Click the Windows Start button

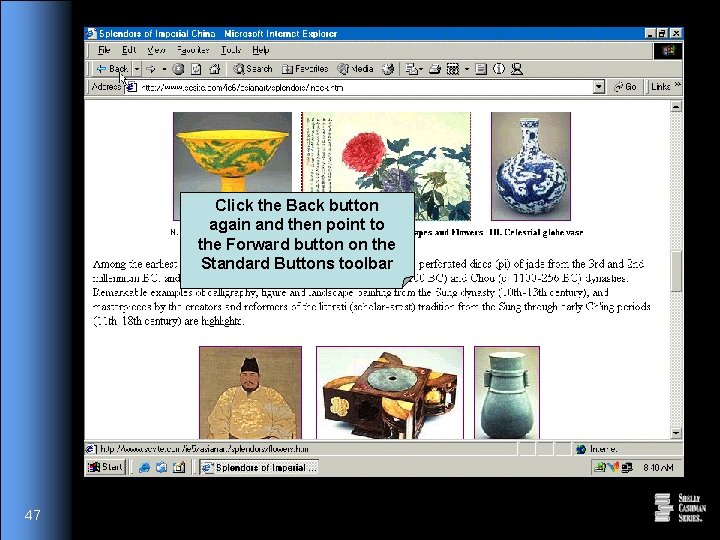[x=106, y=467]
